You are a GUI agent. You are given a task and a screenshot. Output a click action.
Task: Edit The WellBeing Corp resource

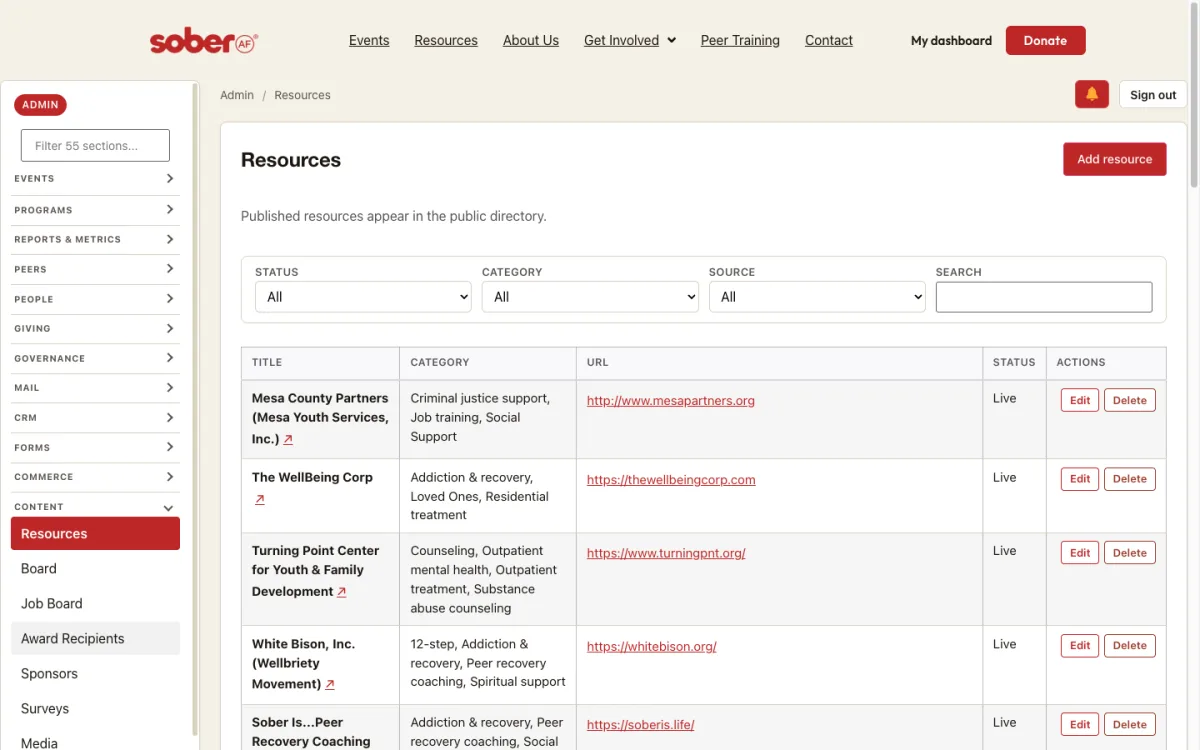pyautogui.click(x=1080, y=479)
